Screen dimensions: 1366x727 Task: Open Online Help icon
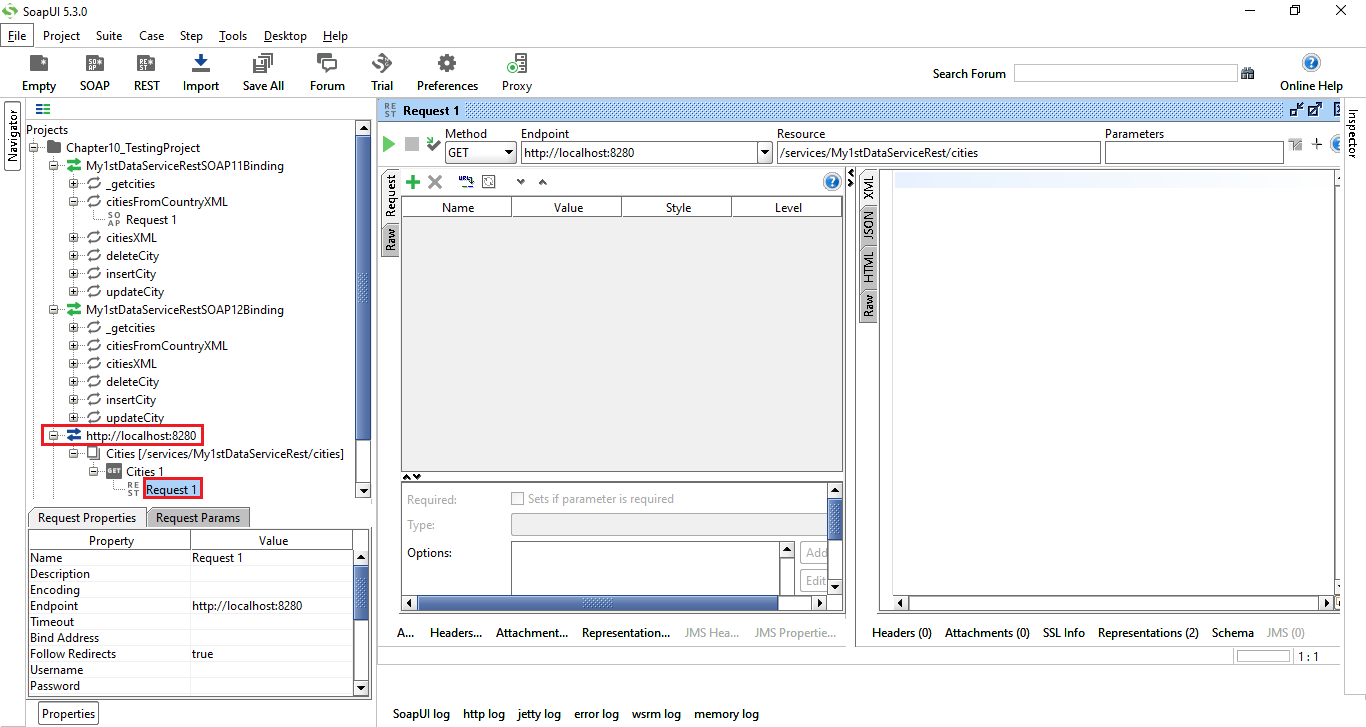click(1311, 63)
